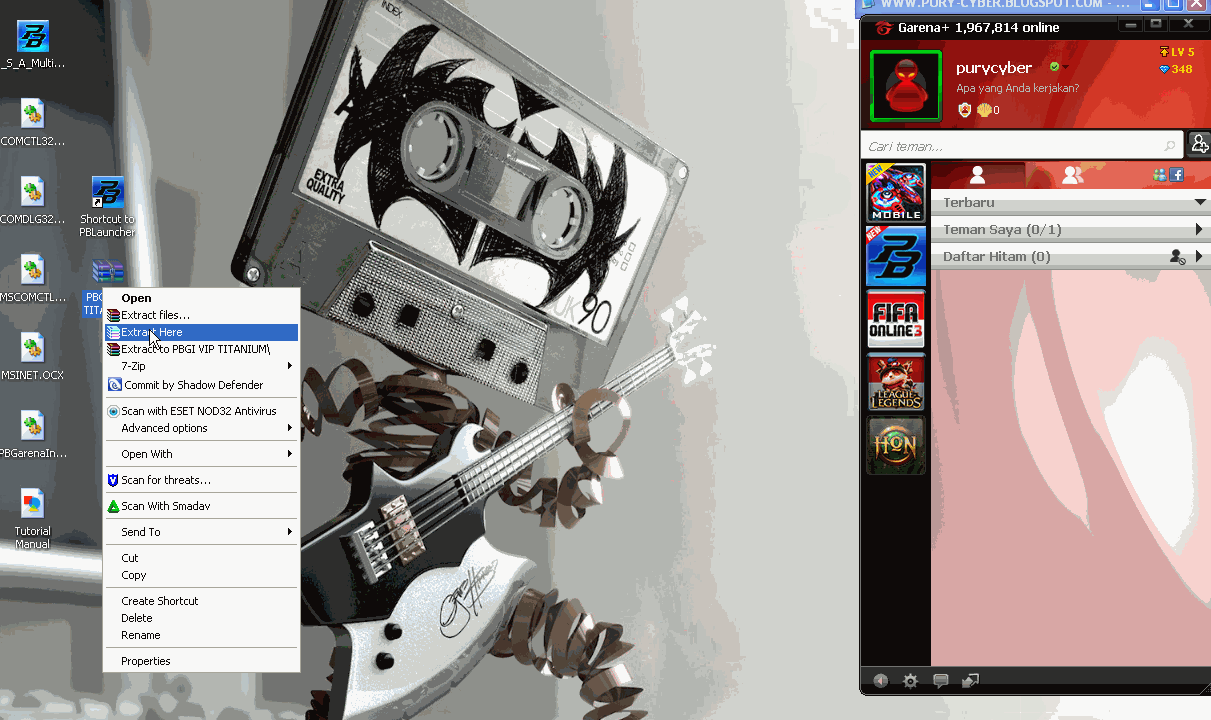
Task: Choose Extract files... option
Action: click(x=201, y=315)
